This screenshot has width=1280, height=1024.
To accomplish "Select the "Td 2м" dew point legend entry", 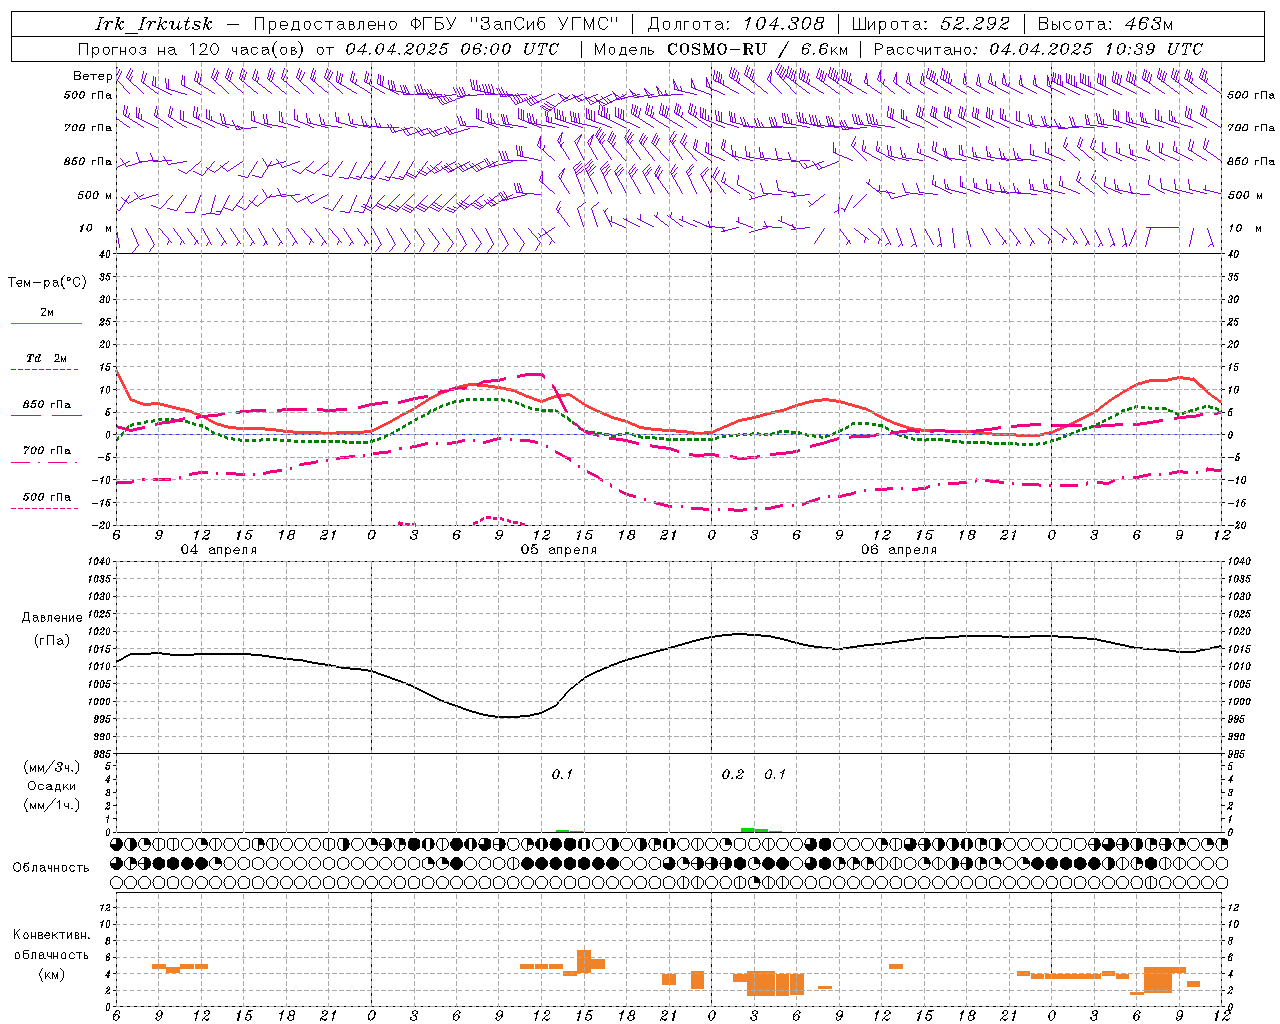I will point(46,358).
